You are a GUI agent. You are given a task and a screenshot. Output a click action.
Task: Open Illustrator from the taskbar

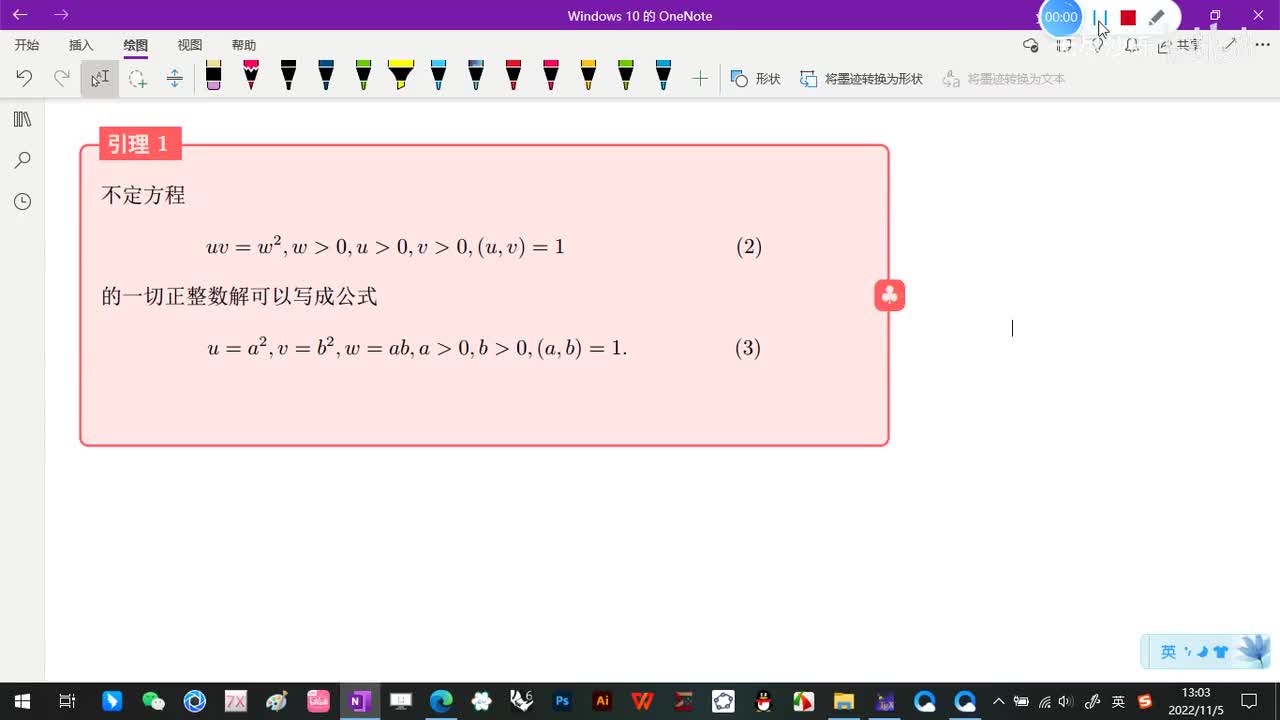tap(602, 701)
